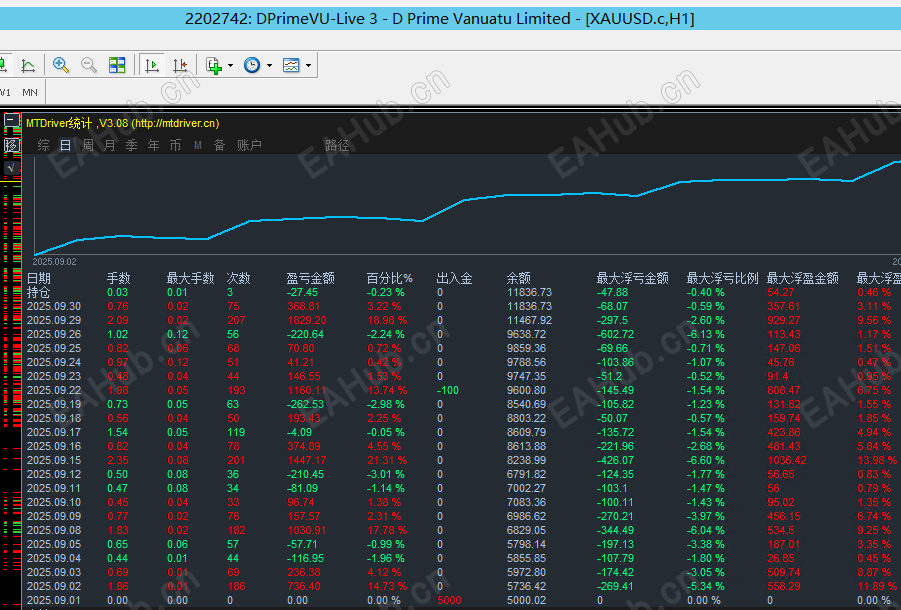Click profit value 1829.20
Image resolution: width=901 pixels, height=610 pixels.
pyautogui.click(x=307, y=321)
